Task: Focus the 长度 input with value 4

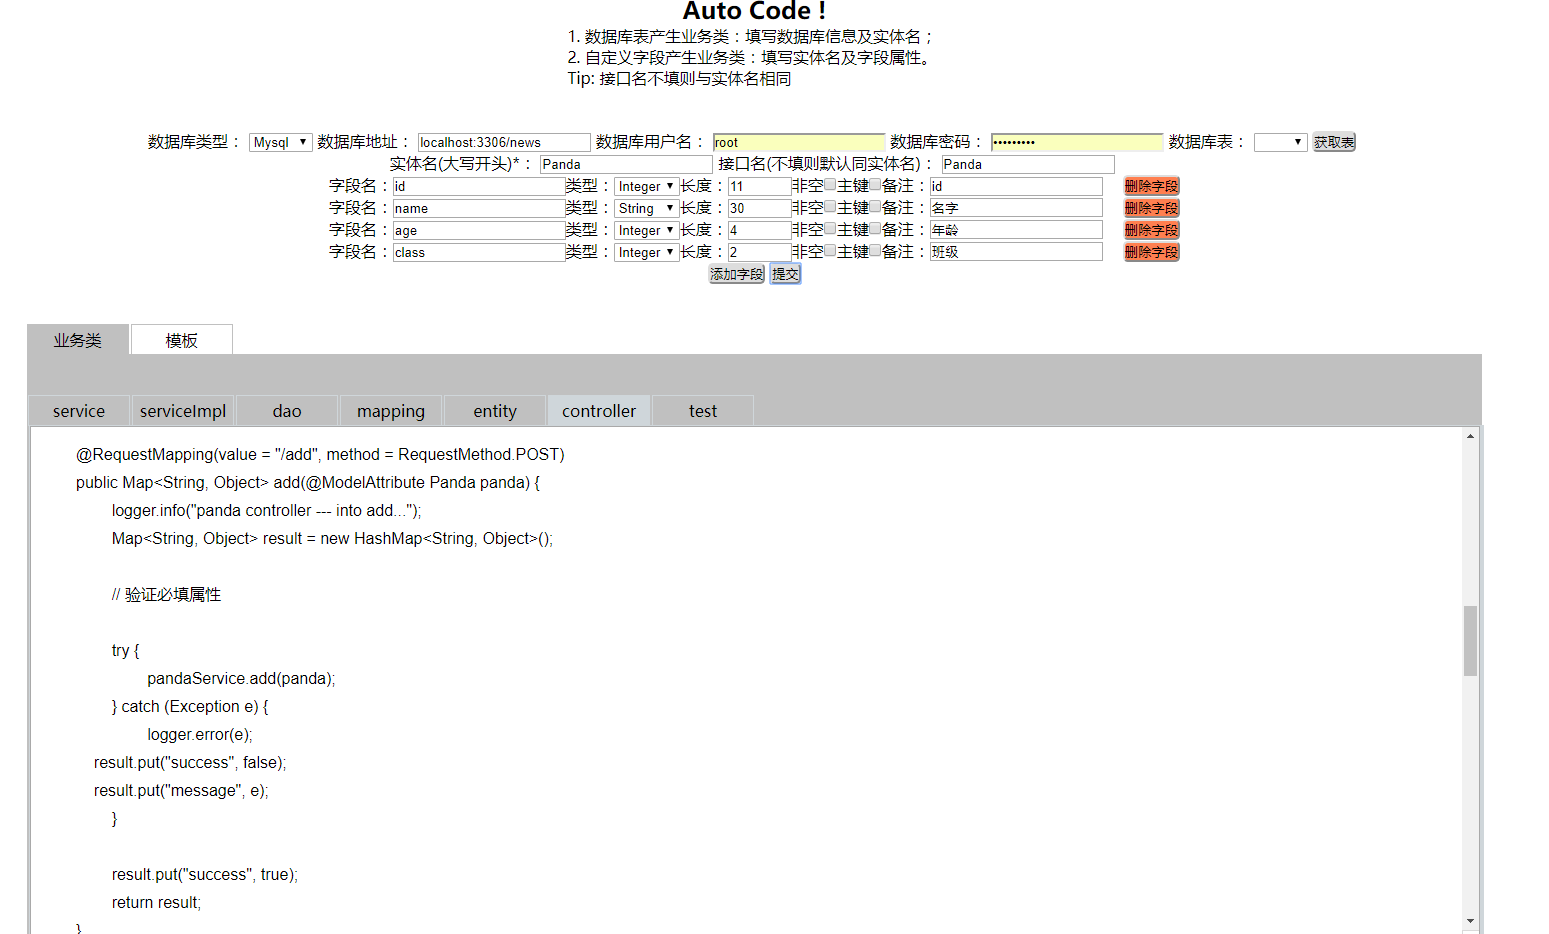Action: [760, 230]
